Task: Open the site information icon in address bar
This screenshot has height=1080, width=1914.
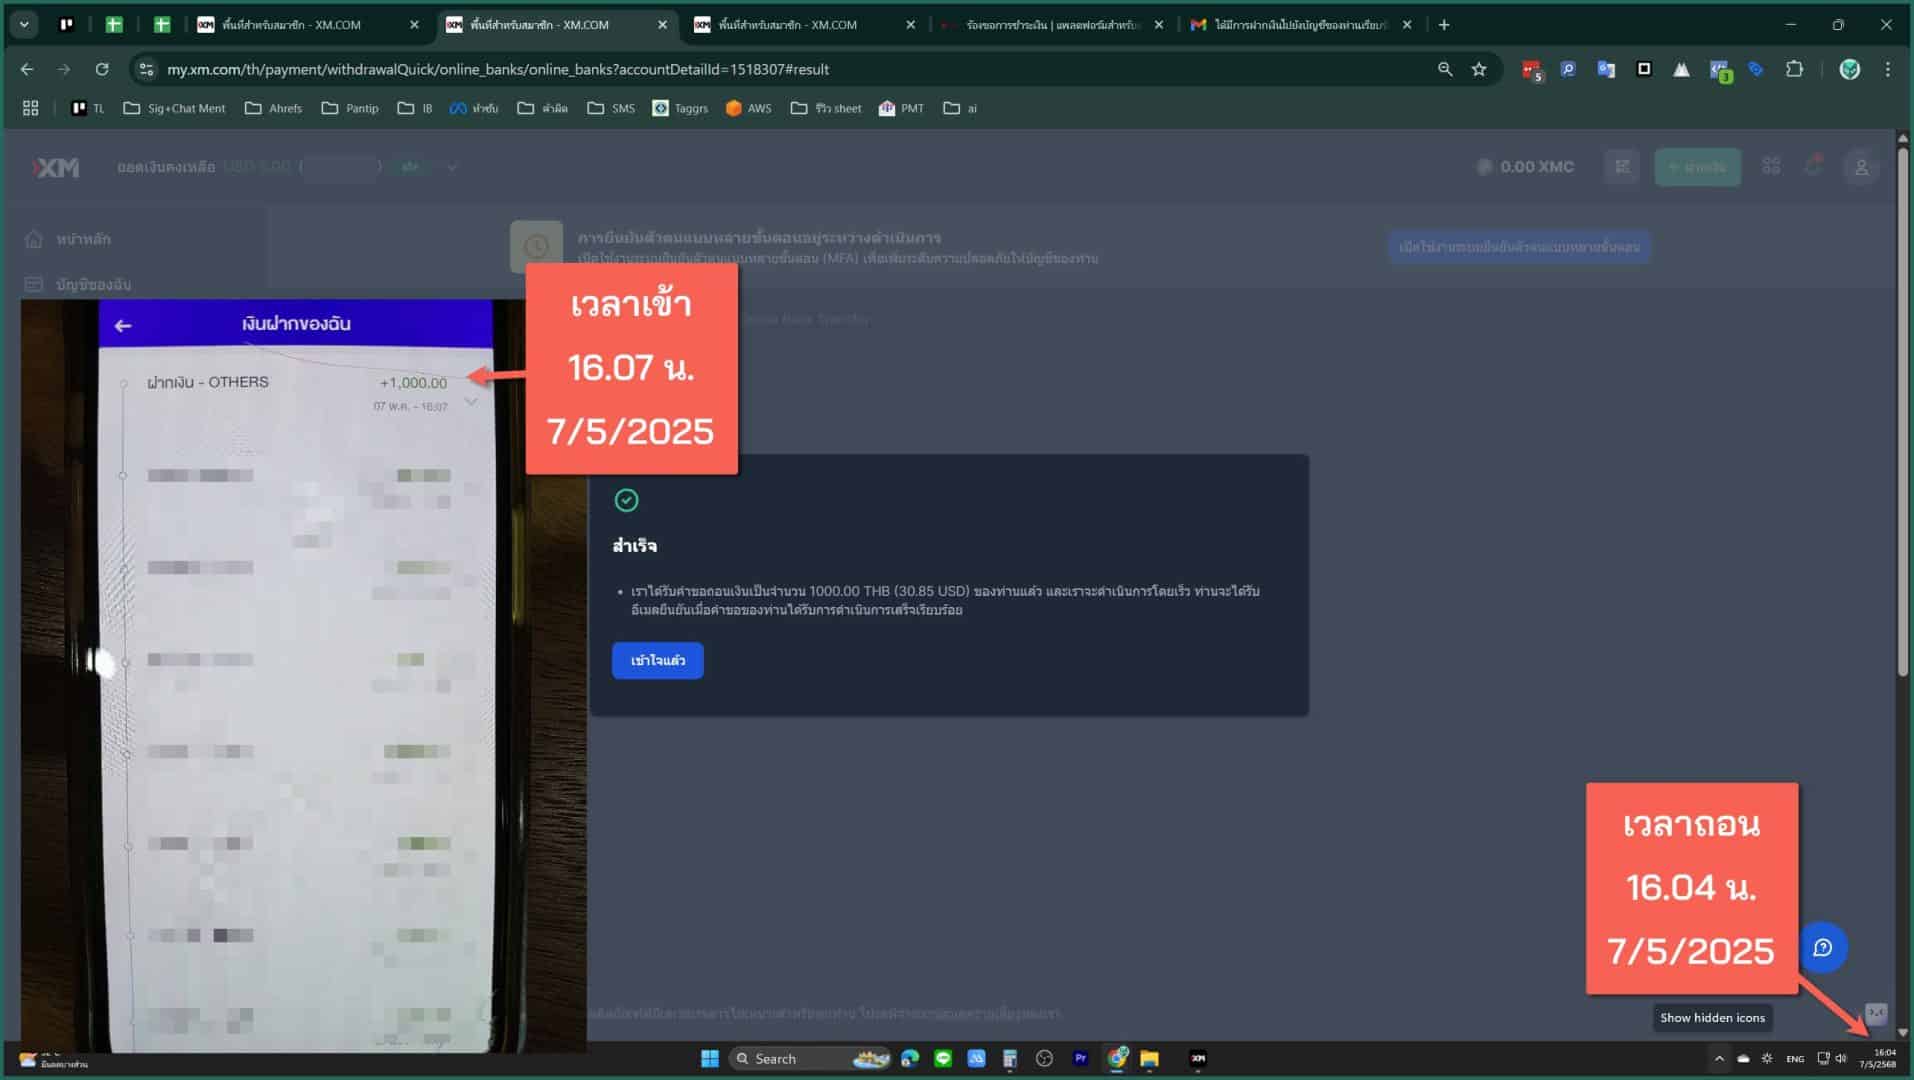Action: 147,69
